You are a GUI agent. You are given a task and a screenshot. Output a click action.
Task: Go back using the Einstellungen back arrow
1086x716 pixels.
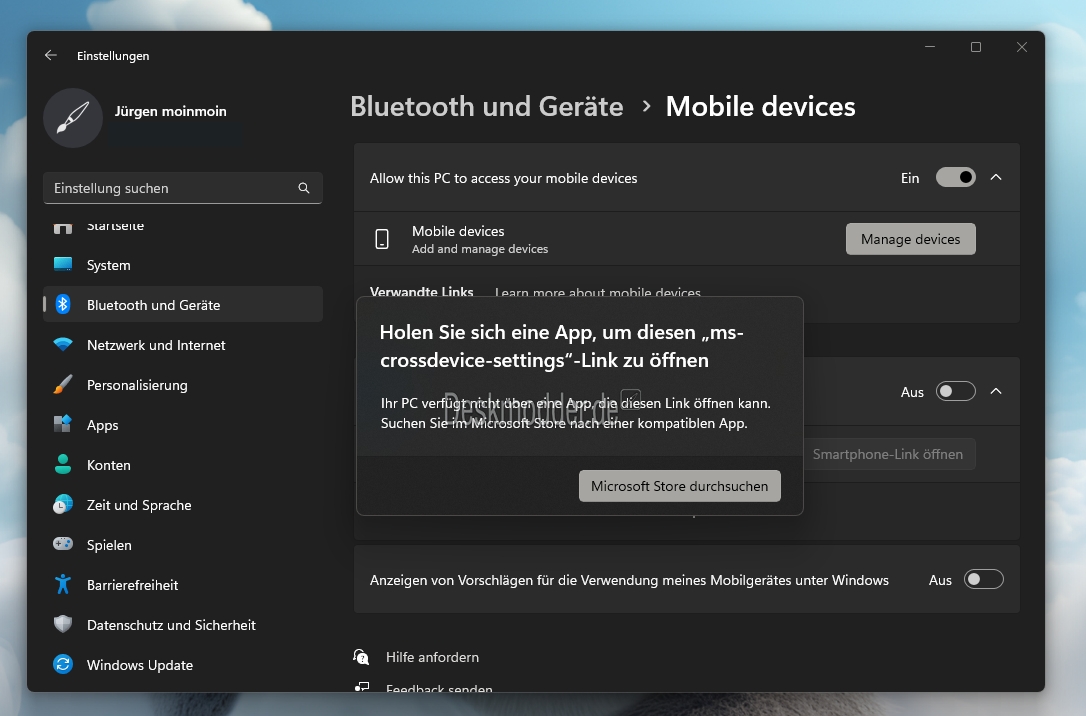(x=51, y=55)
